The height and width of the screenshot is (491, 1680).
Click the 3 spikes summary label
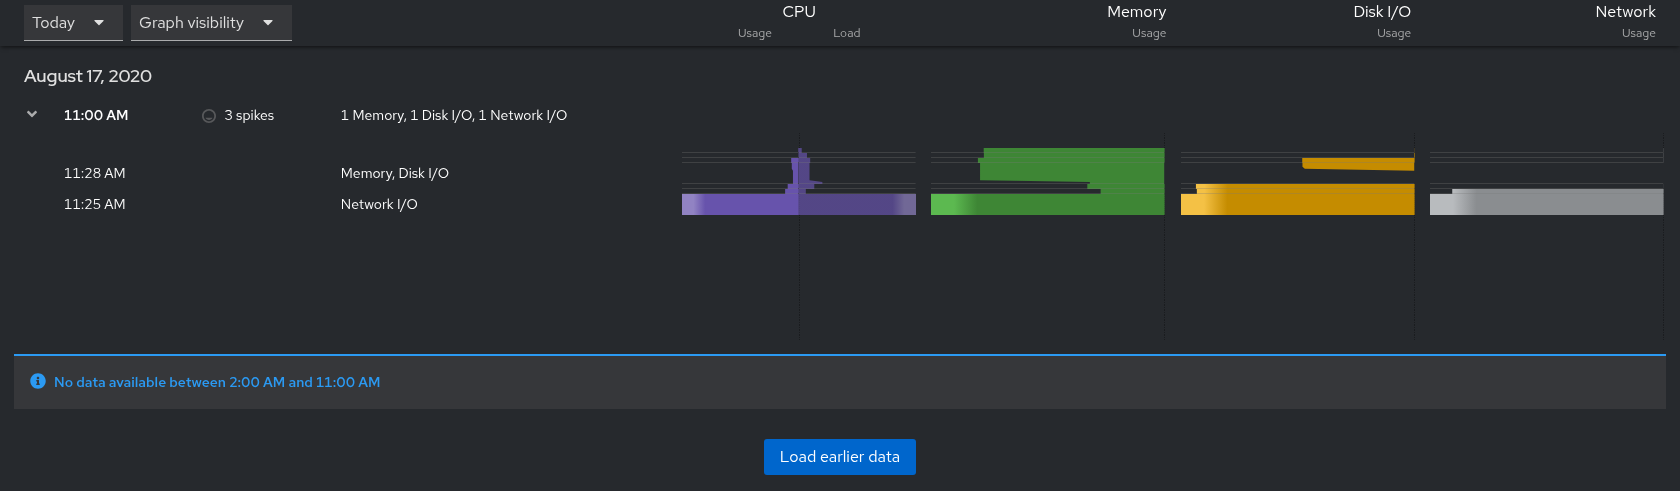point(249,116)
